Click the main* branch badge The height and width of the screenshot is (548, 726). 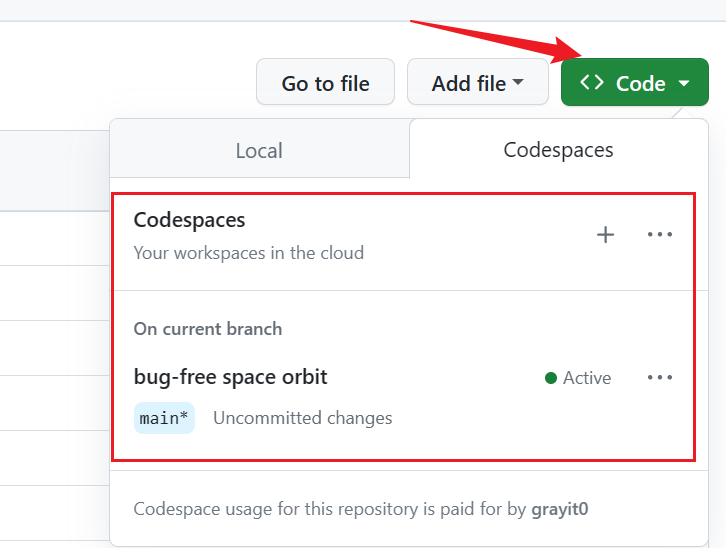point(164,418)
